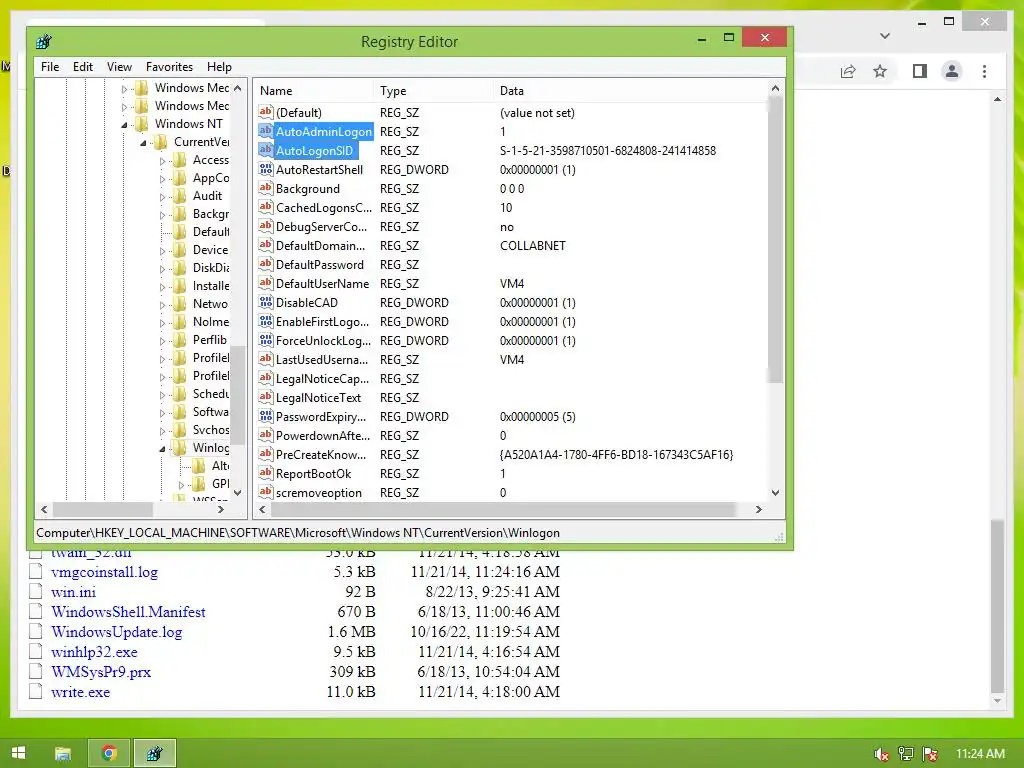The width and height of the screenshot is (1024, 768).
Task: Check the box next to WMSysPr9.prx
Action: [x=35, y=671]
